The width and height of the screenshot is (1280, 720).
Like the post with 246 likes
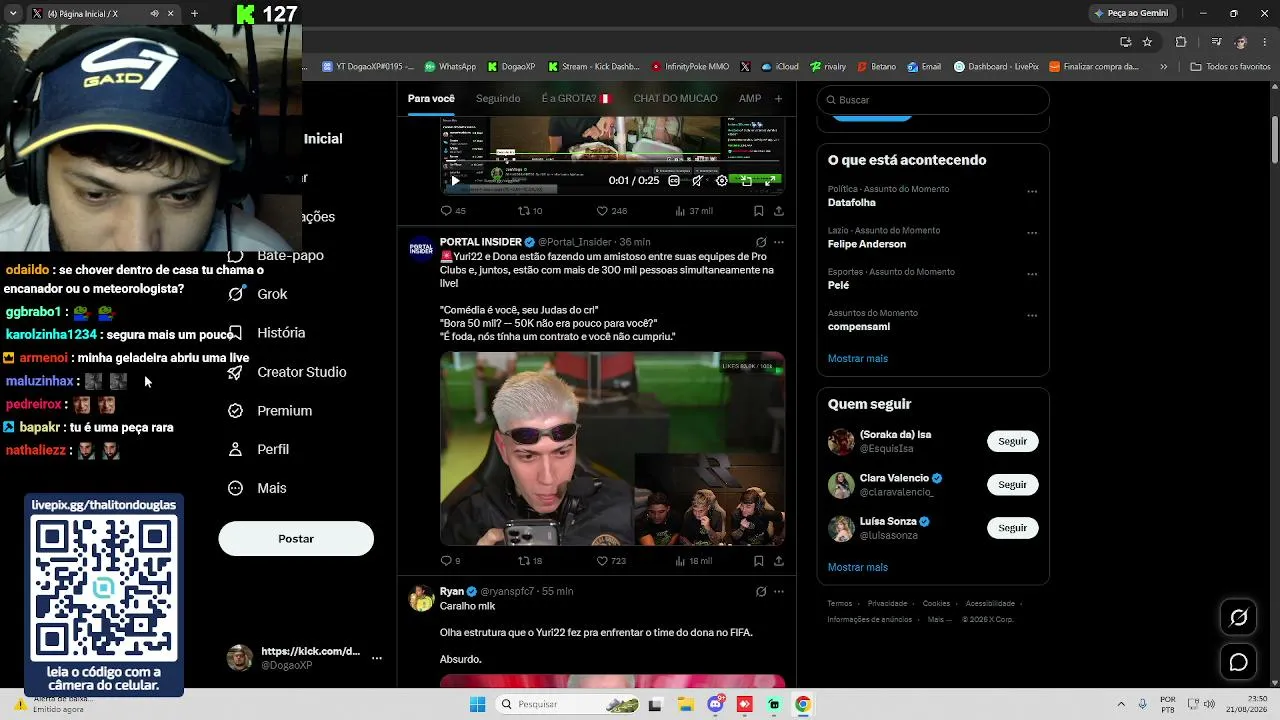click(x=612, y=211)
